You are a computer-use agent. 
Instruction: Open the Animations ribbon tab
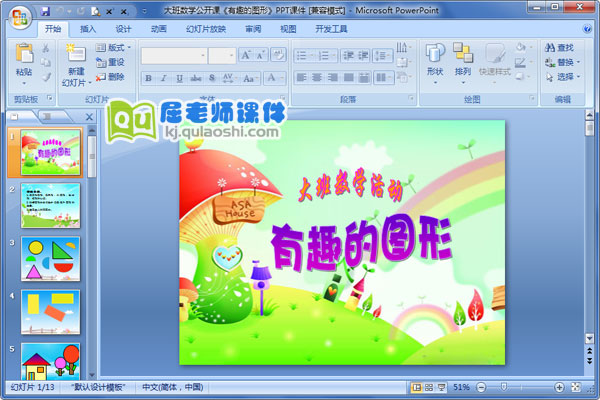click(x=159, y=29)
